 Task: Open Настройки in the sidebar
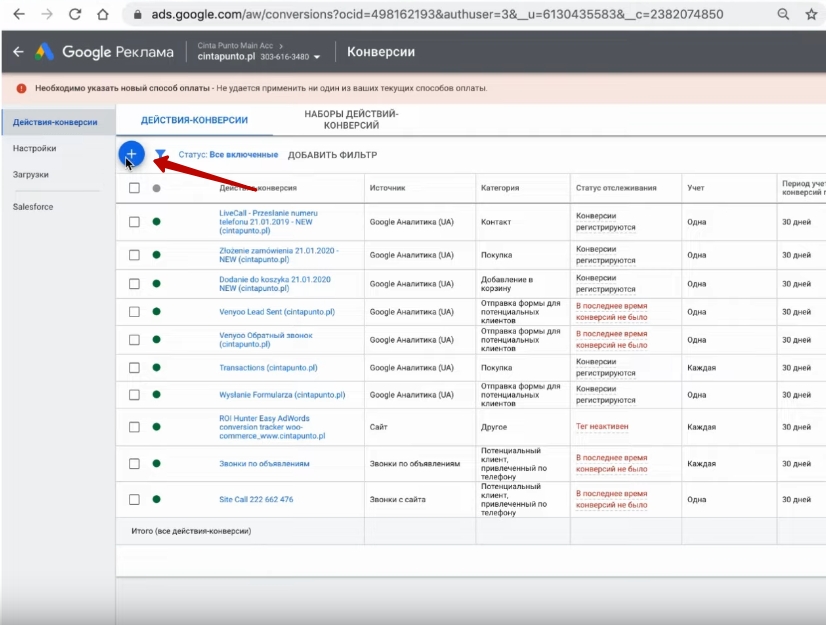[x=34, y=148]
